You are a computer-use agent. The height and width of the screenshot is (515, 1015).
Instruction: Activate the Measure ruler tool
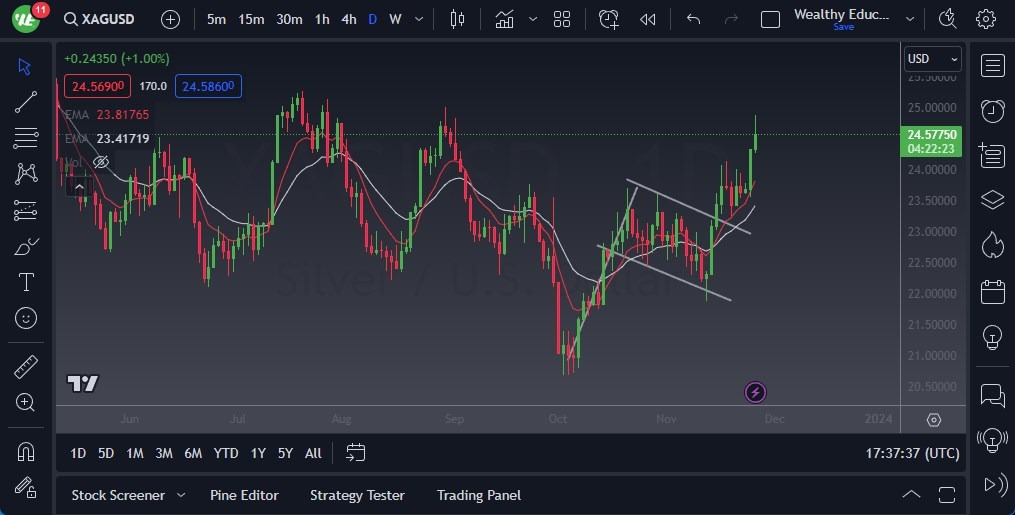click(26, 366)
